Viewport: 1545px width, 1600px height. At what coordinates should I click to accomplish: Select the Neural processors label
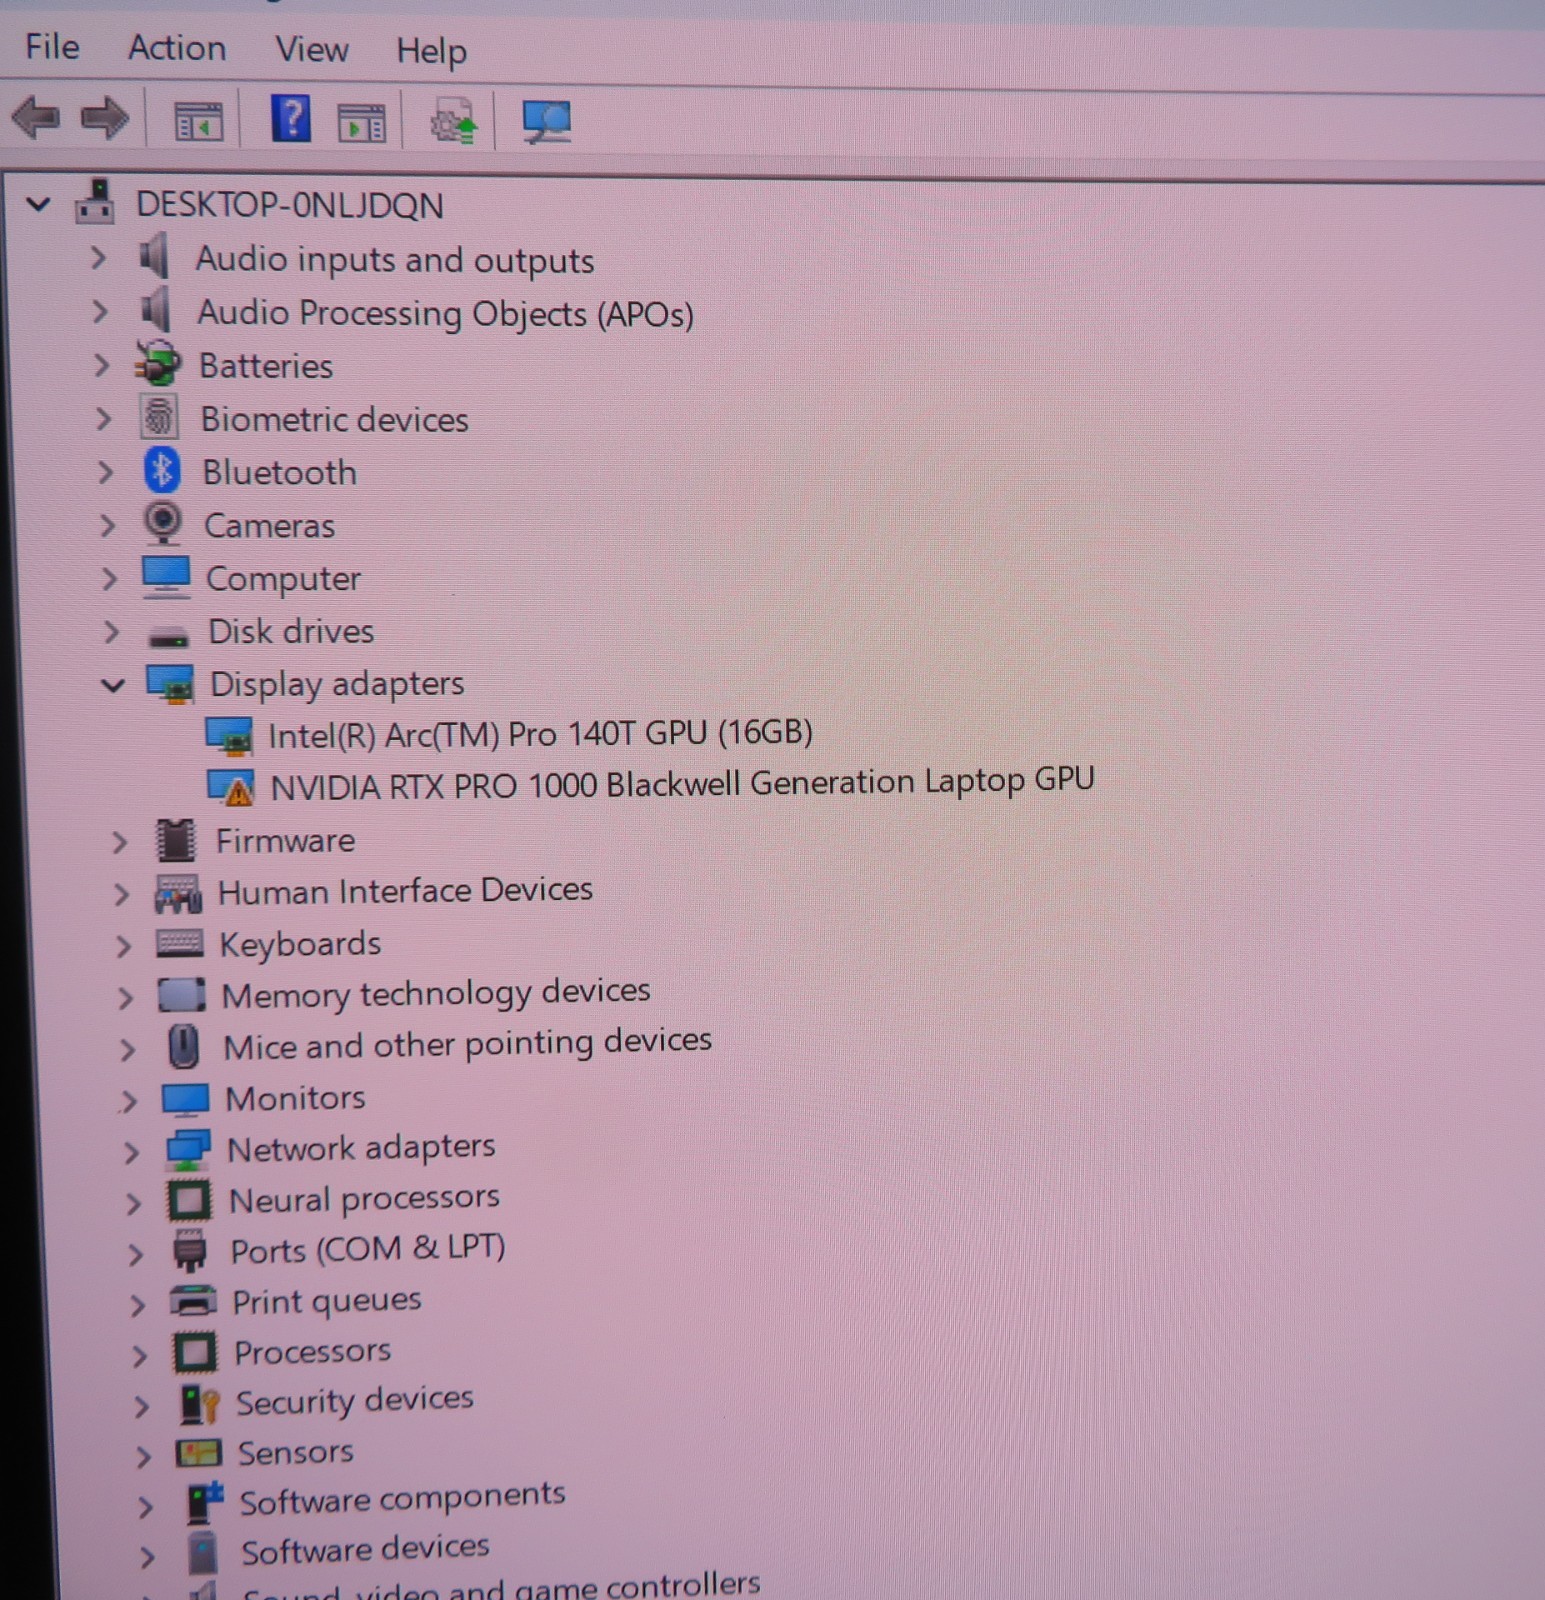point(364,1199)
